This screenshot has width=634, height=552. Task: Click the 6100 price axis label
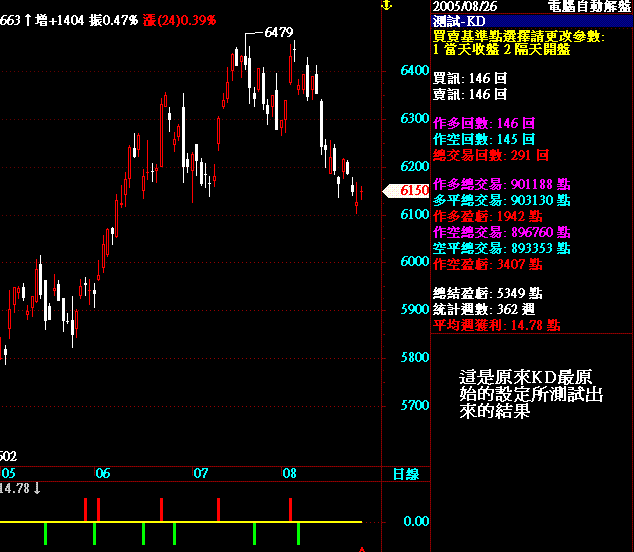click(x=414, y=214)
